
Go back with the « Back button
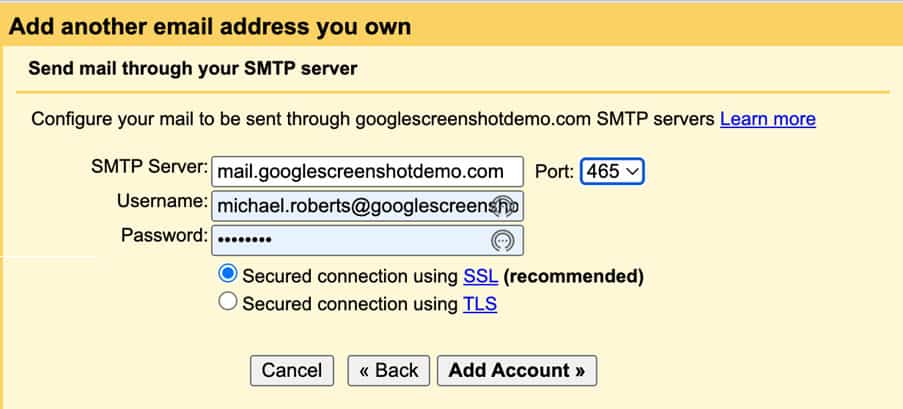click(389, 370)
